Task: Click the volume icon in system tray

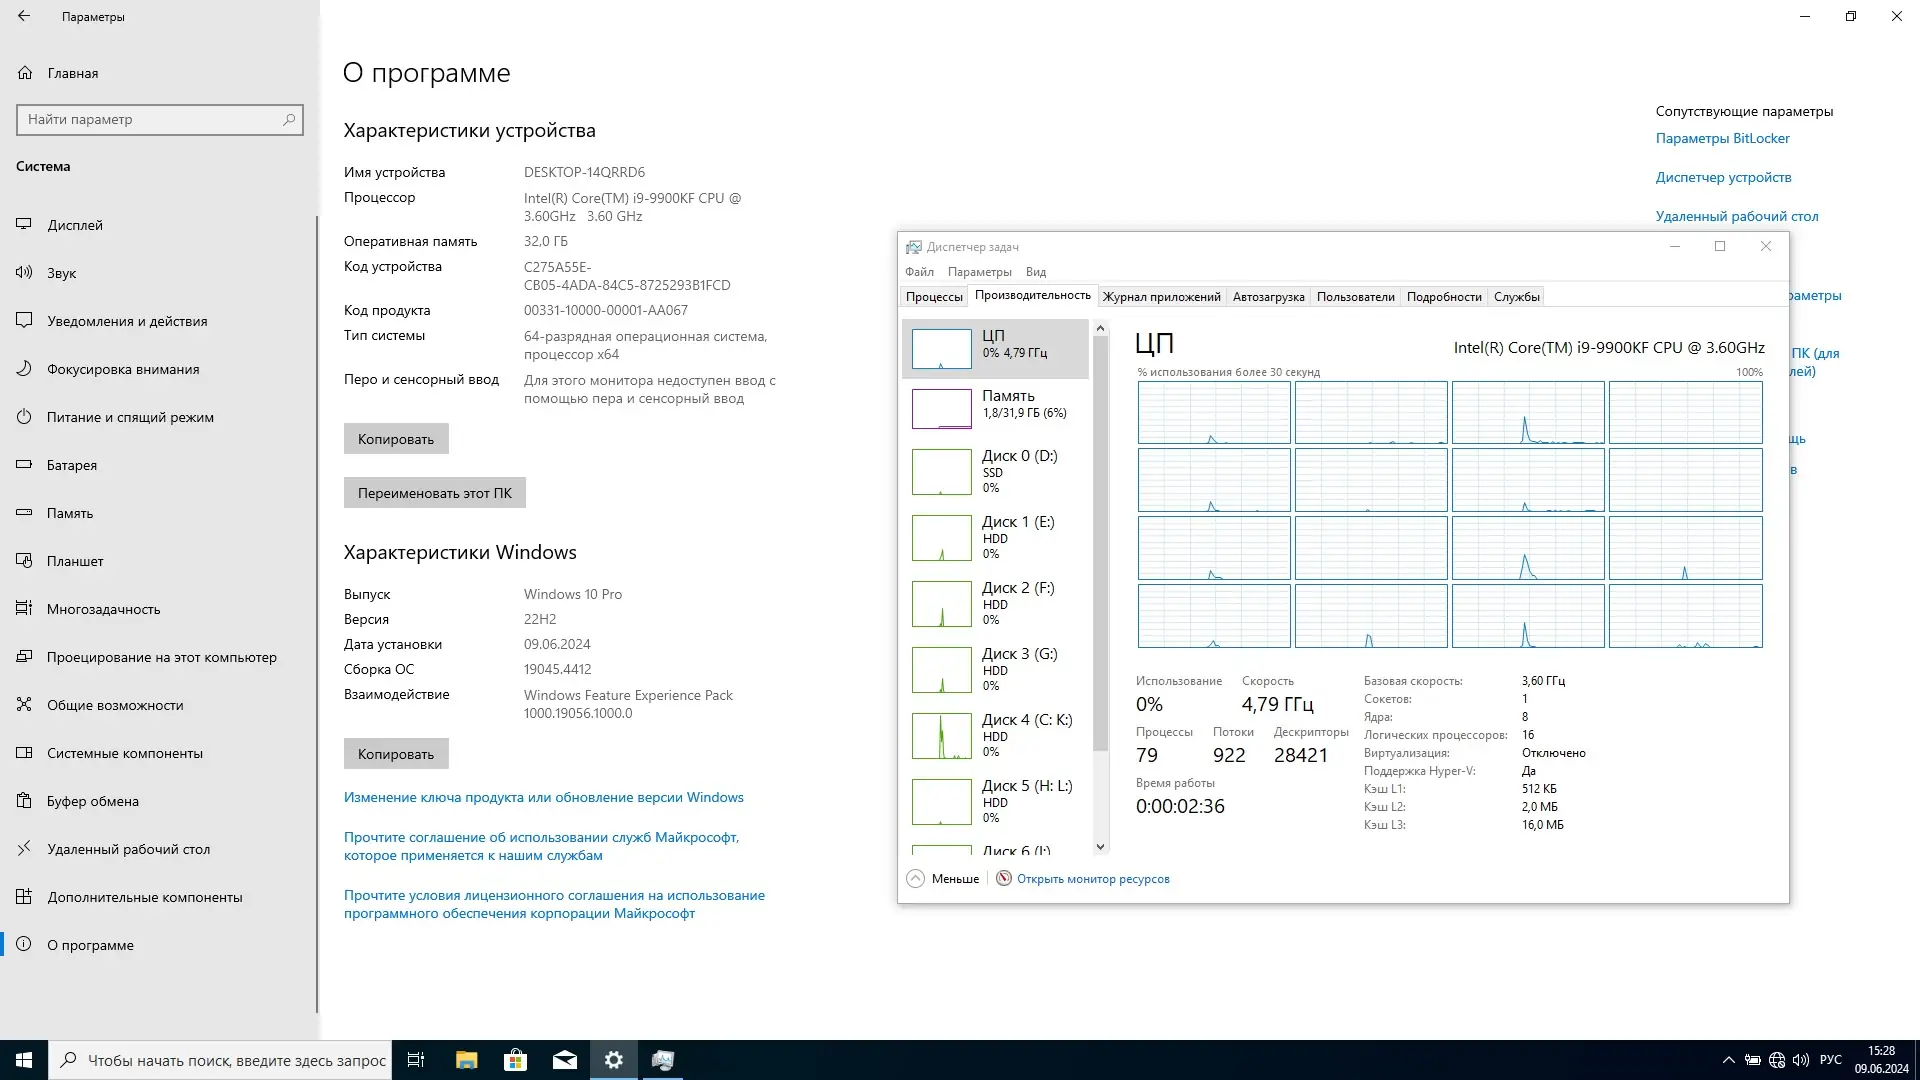Action: (1801, 1059)
